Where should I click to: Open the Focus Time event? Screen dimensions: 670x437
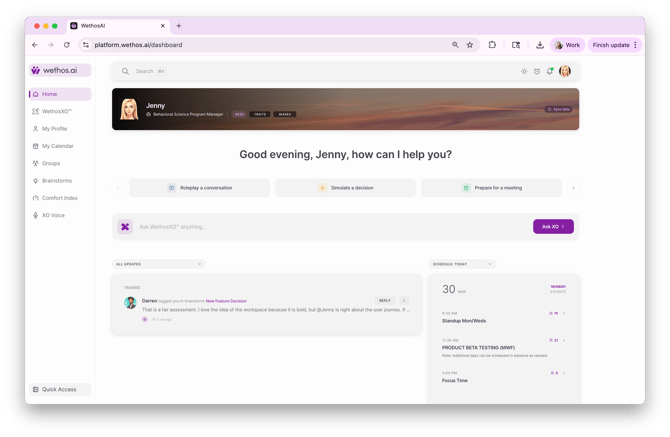point(455,381)
